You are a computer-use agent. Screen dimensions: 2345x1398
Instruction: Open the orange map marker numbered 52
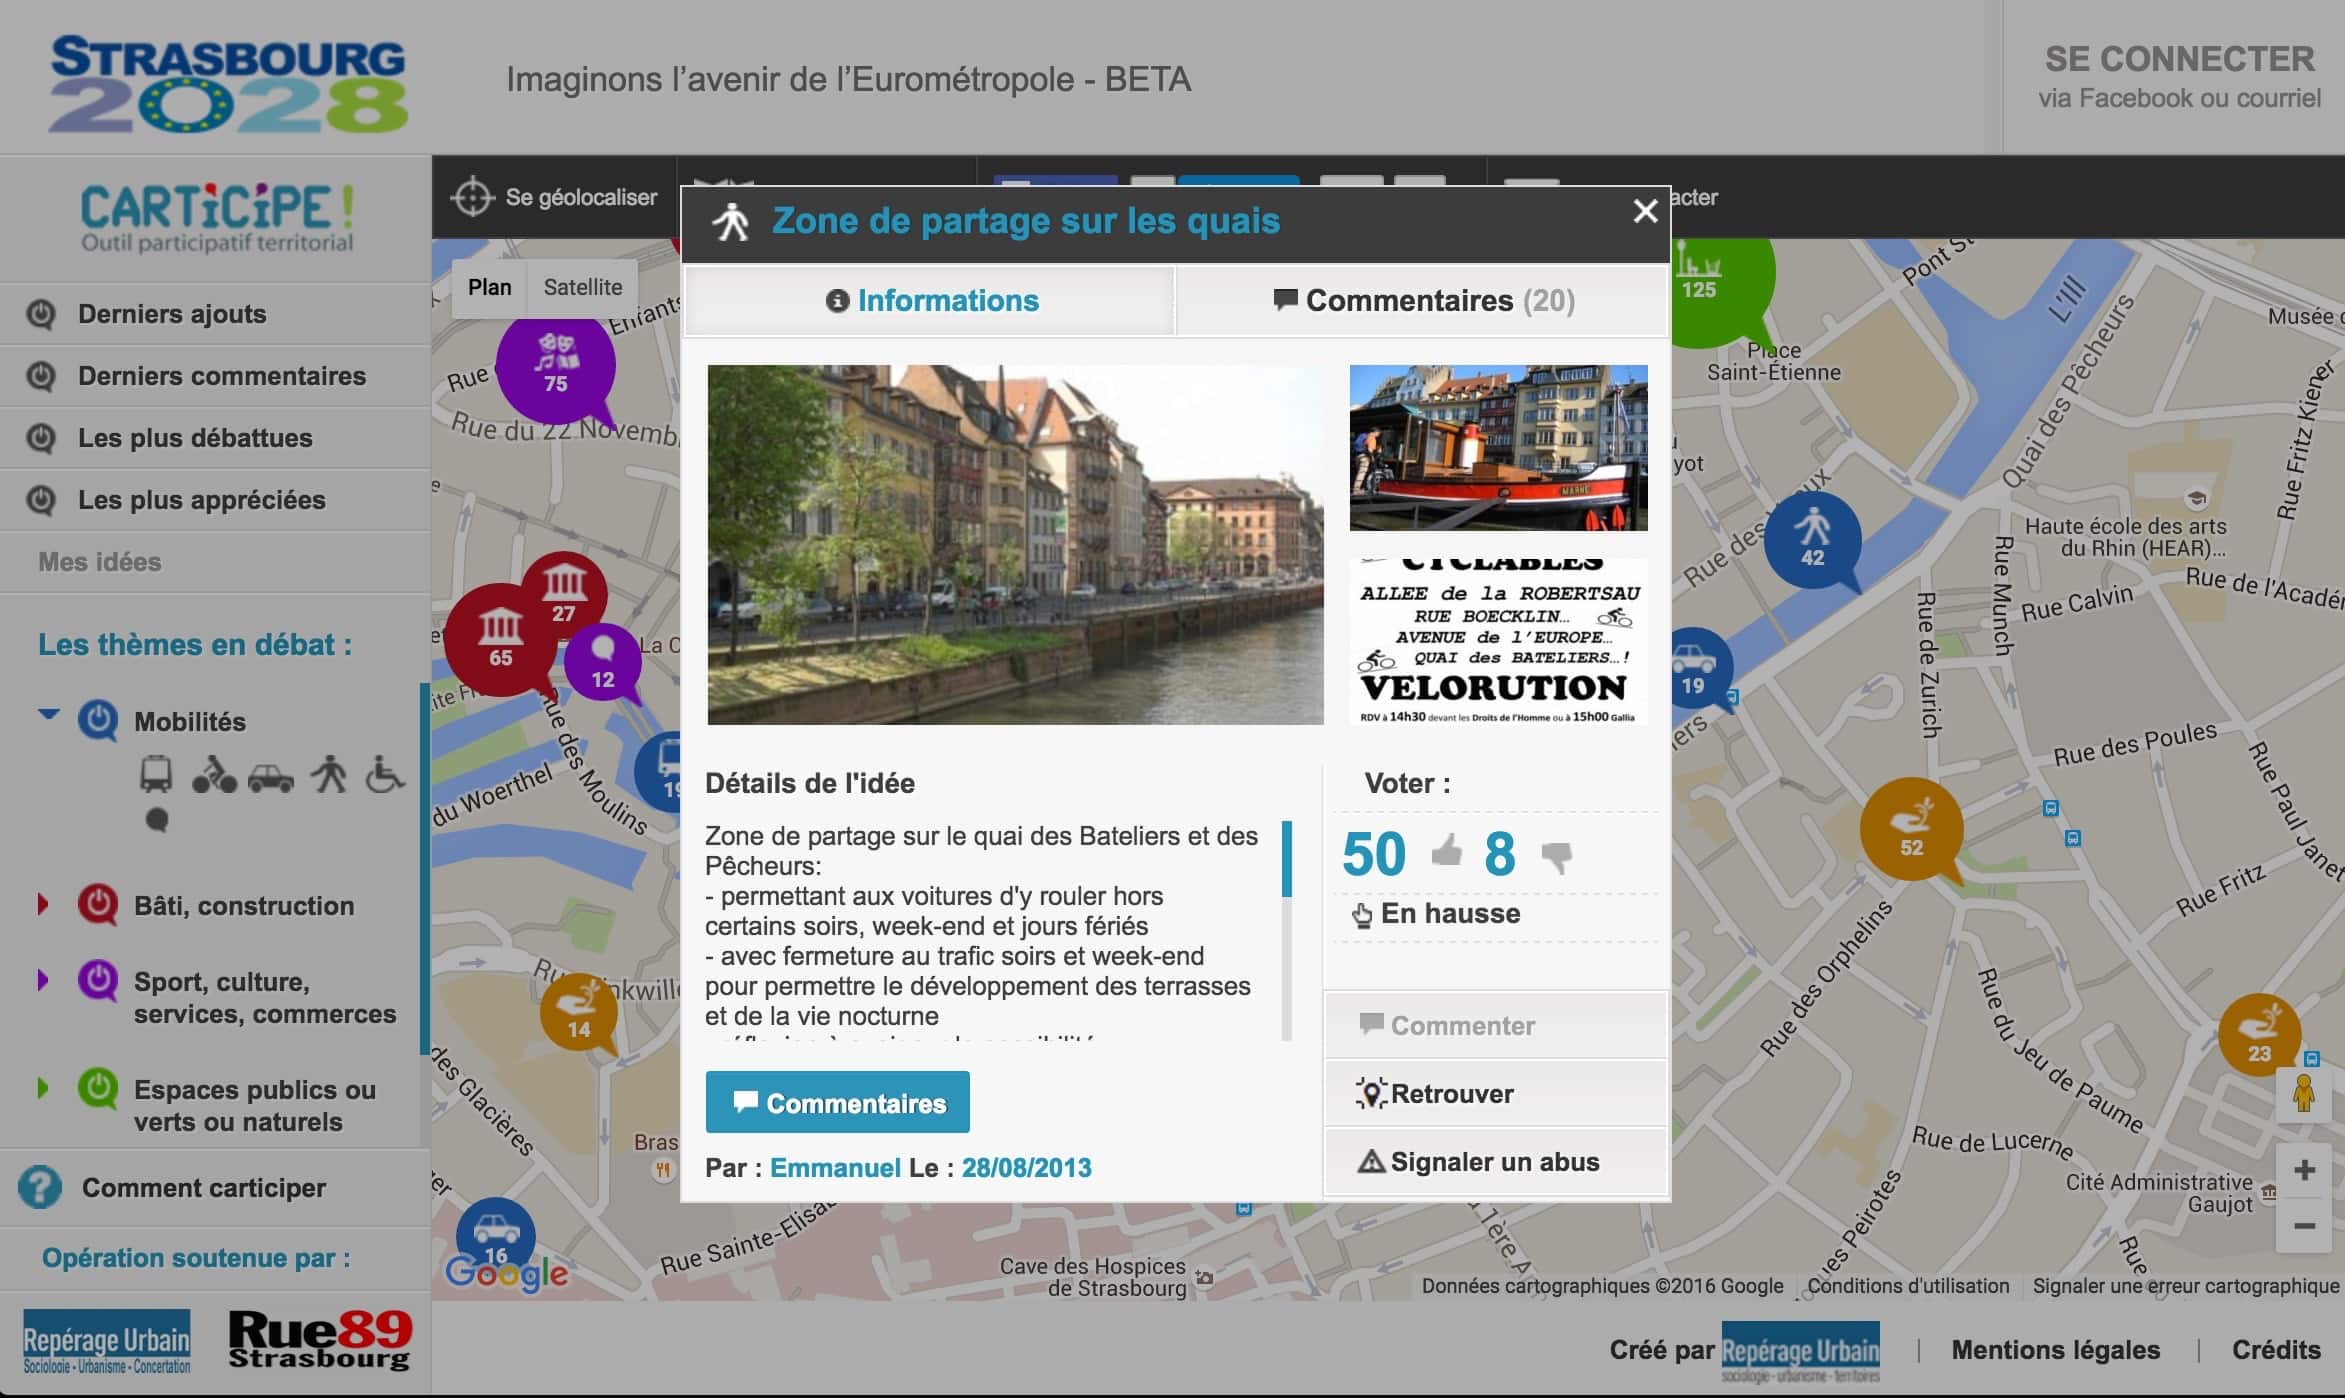(1911, 829)
